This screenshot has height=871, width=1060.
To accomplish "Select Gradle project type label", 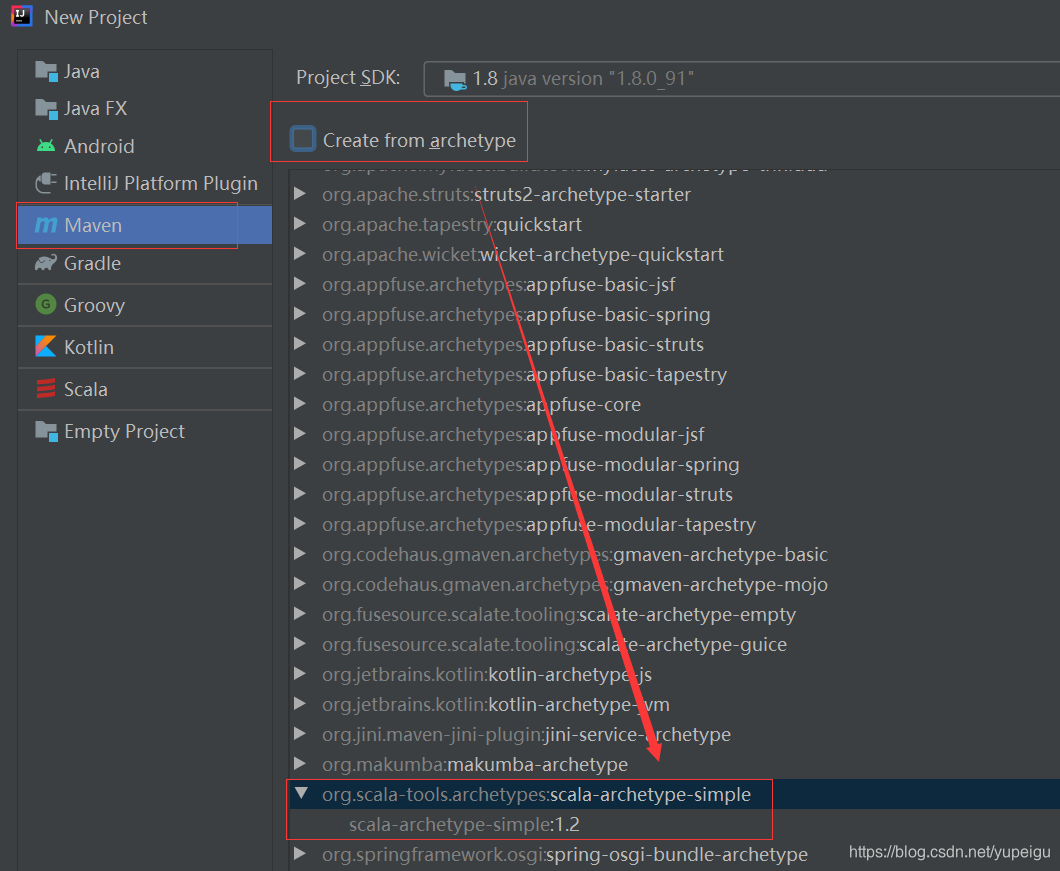I will pyautogui.click(x=93, y=263).
